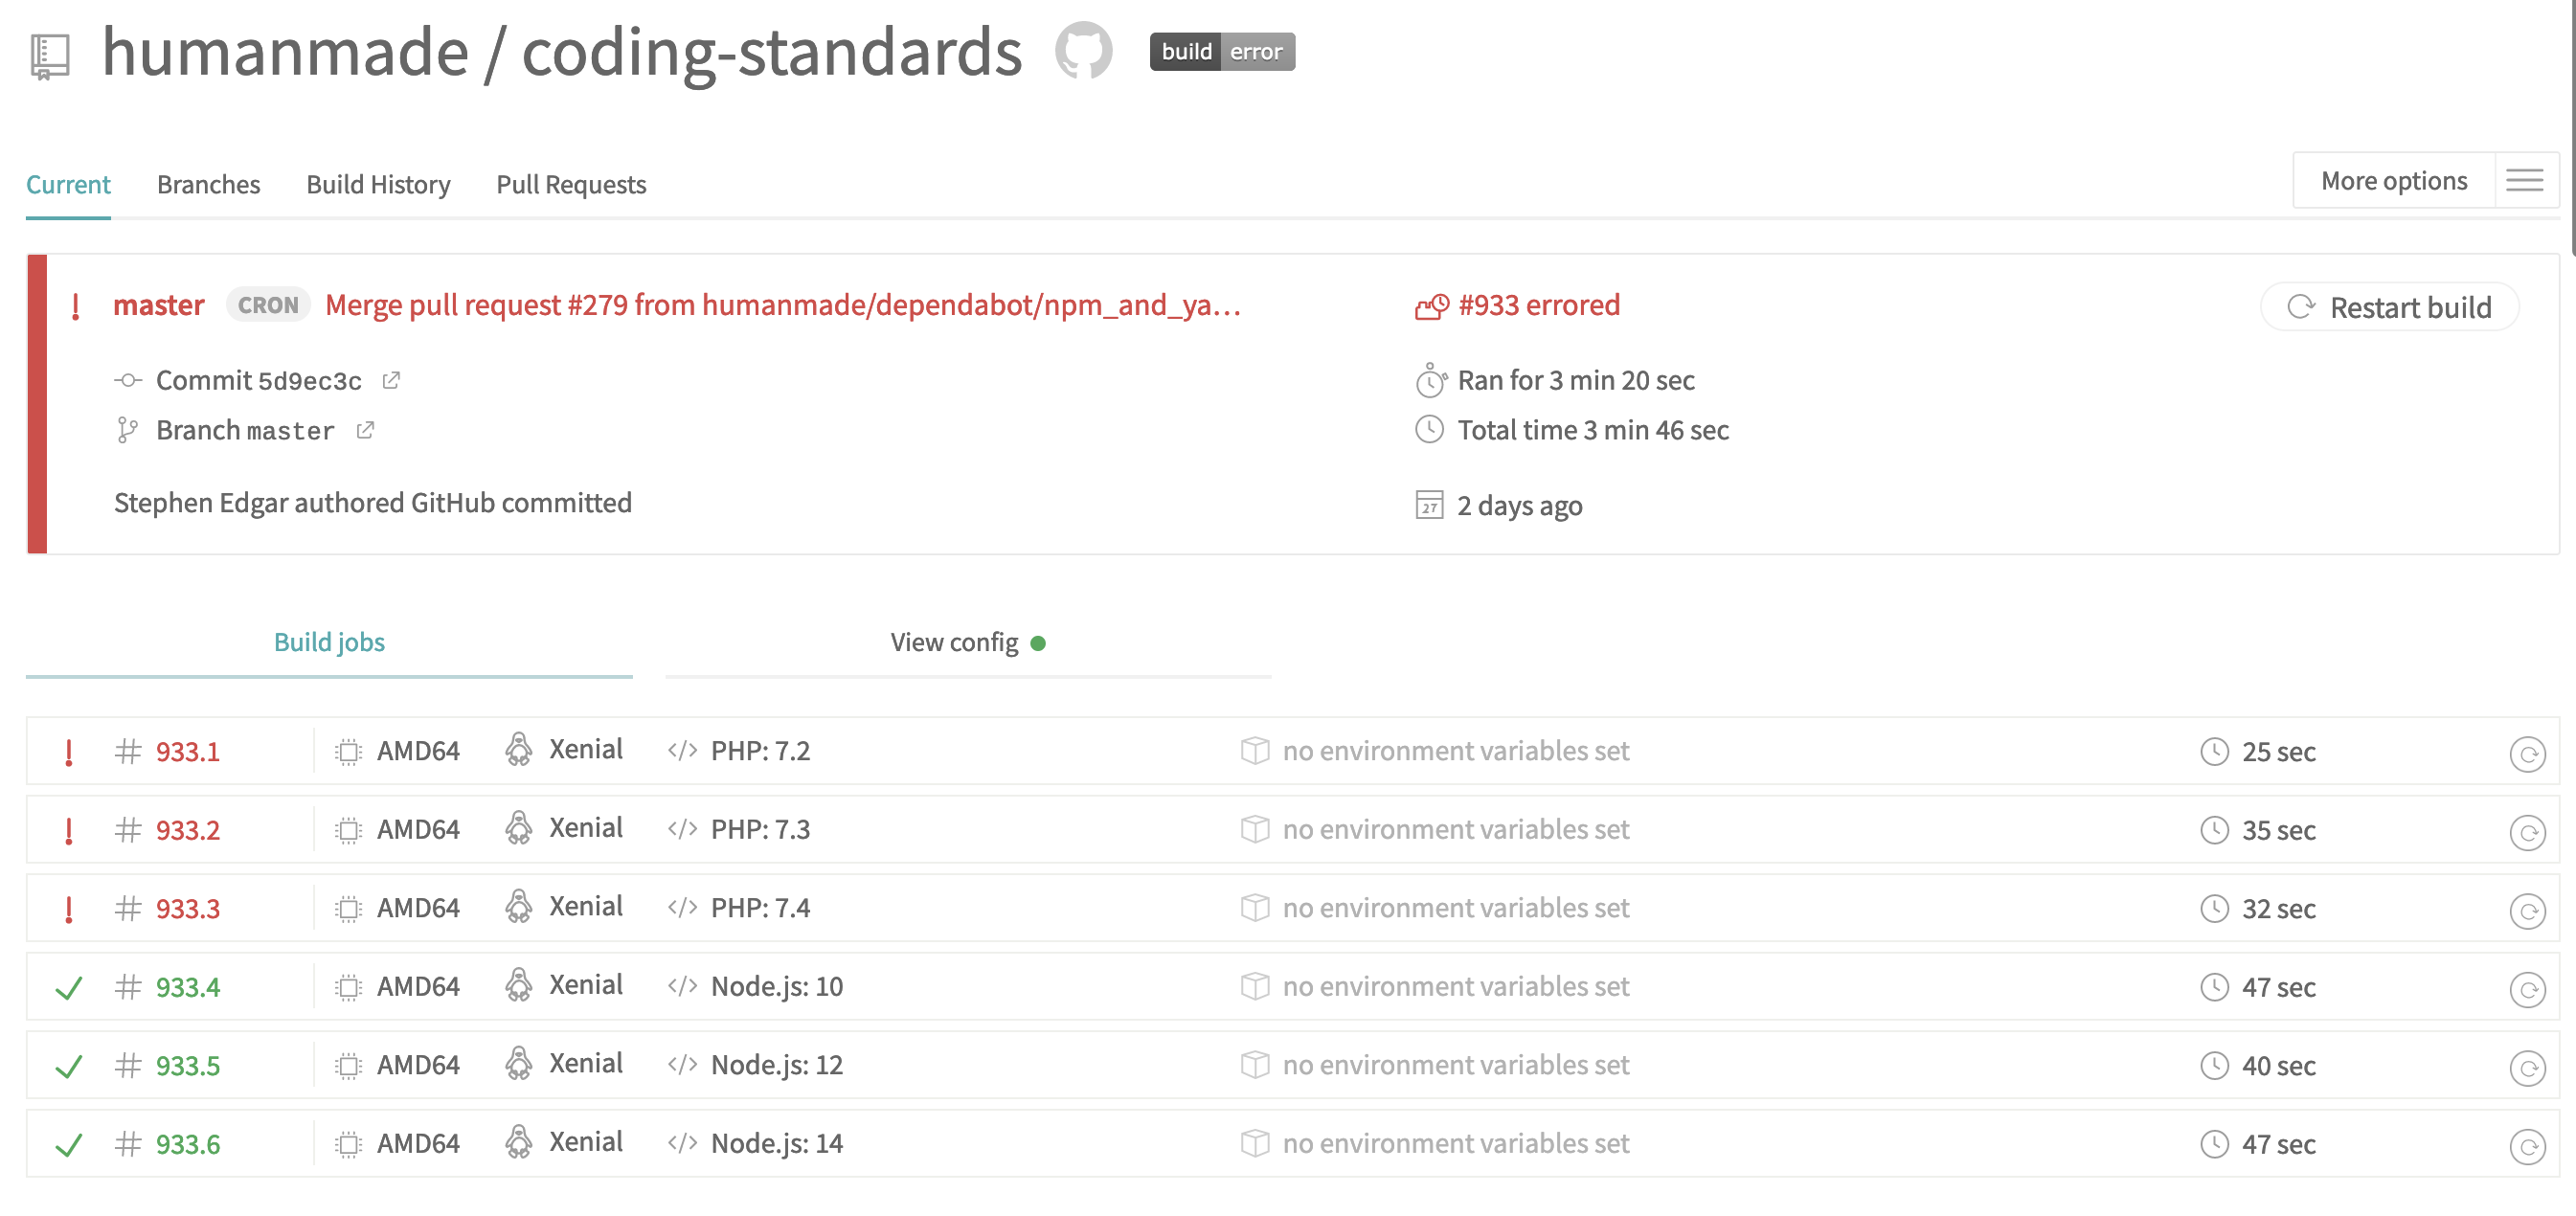
Task: Open job 933.2 PHP 7.3 row
Action: 760,830
